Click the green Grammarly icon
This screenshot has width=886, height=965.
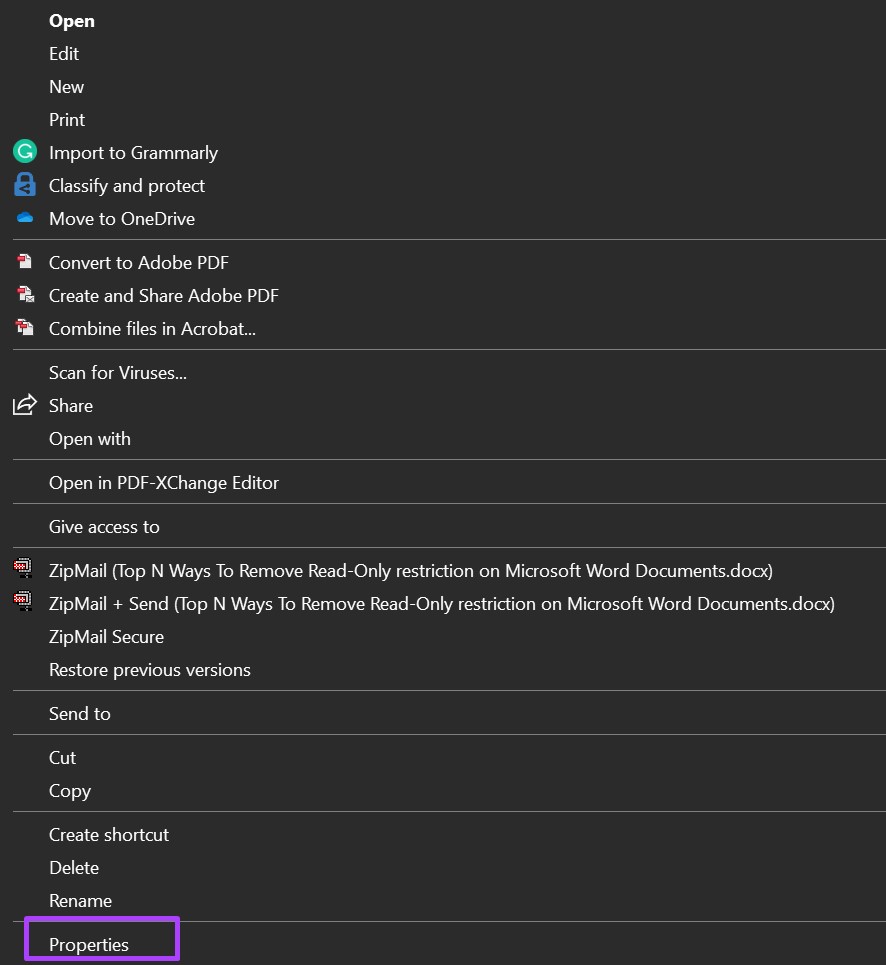[x=25, y=151]
